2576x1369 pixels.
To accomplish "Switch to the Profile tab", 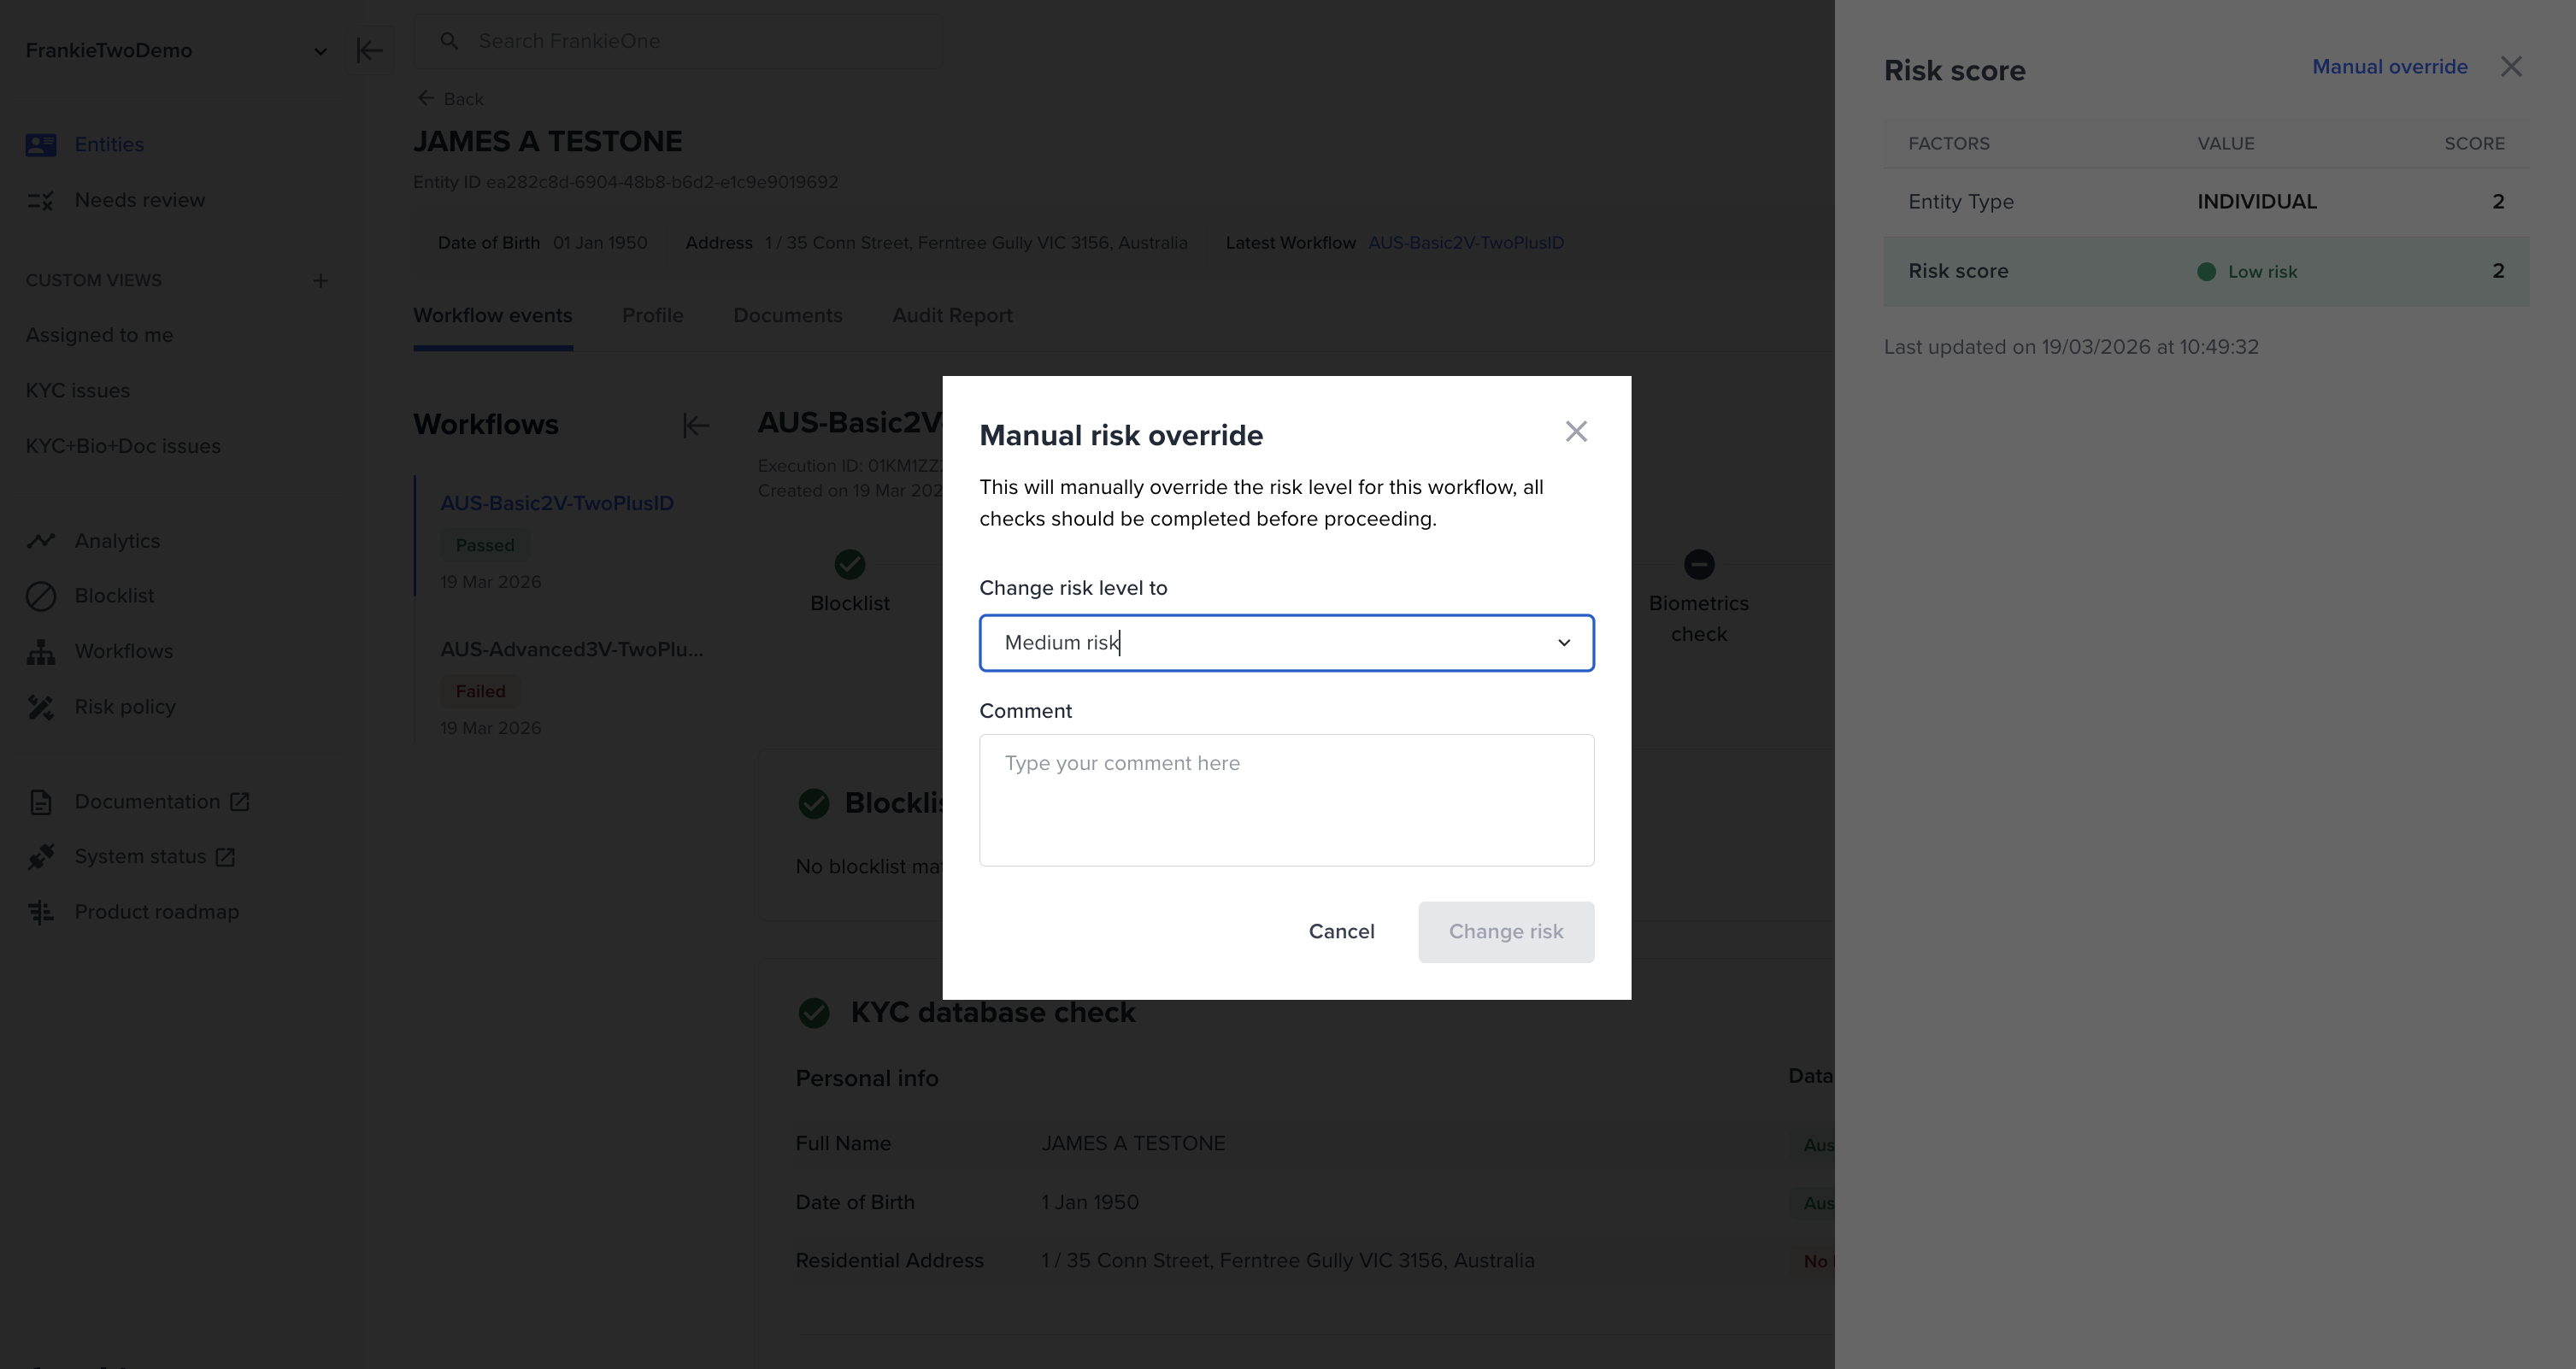I will (652, 316).
